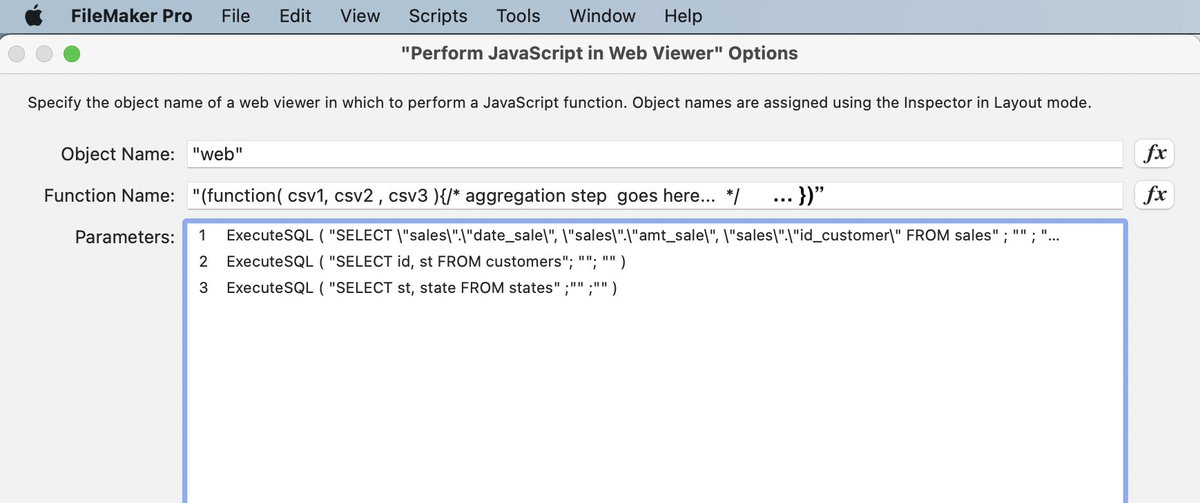
Task: Open the View menu
Action: 360,16
